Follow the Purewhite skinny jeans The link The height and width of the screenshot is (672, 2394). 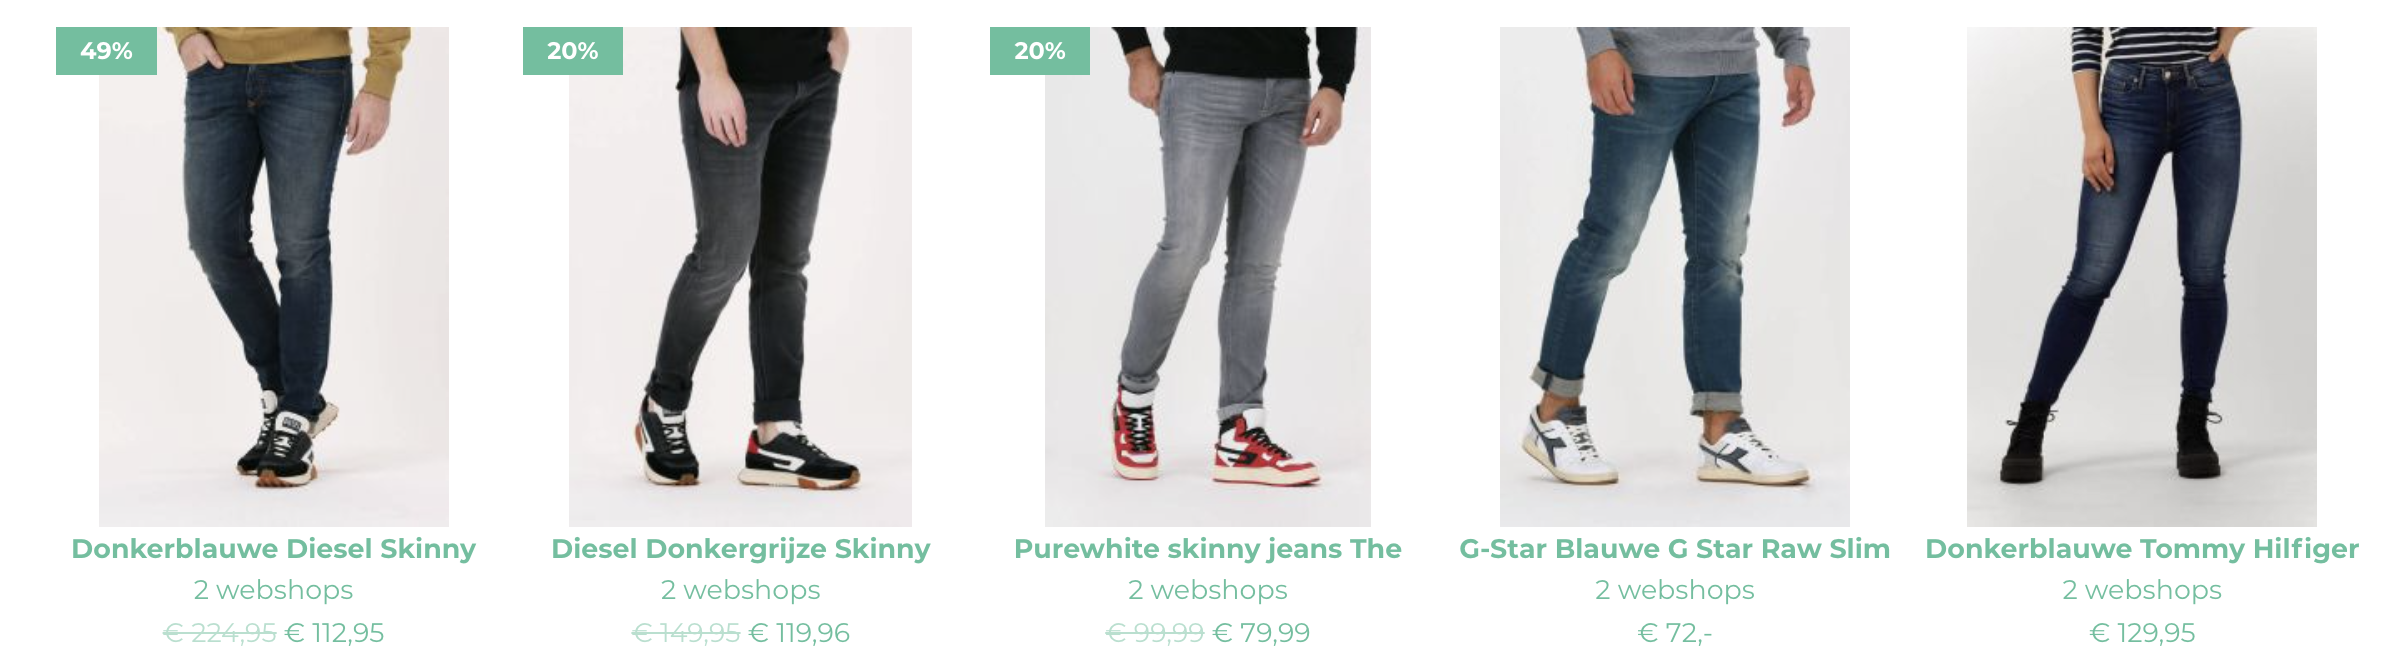click(x=1208, y=549)
